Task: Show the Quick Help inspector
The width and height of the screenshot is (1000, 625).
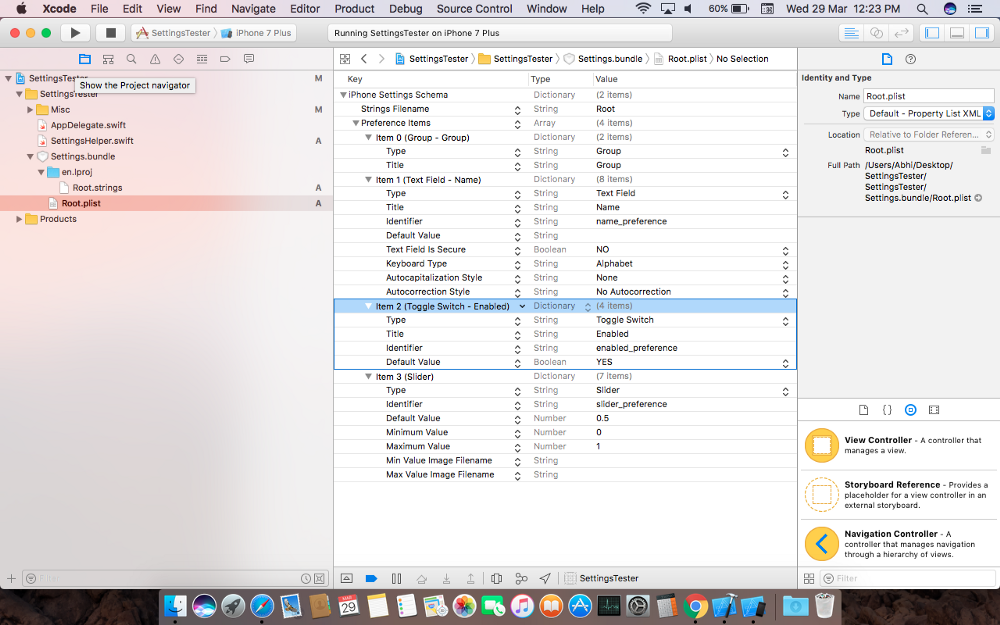Action: 911,59
